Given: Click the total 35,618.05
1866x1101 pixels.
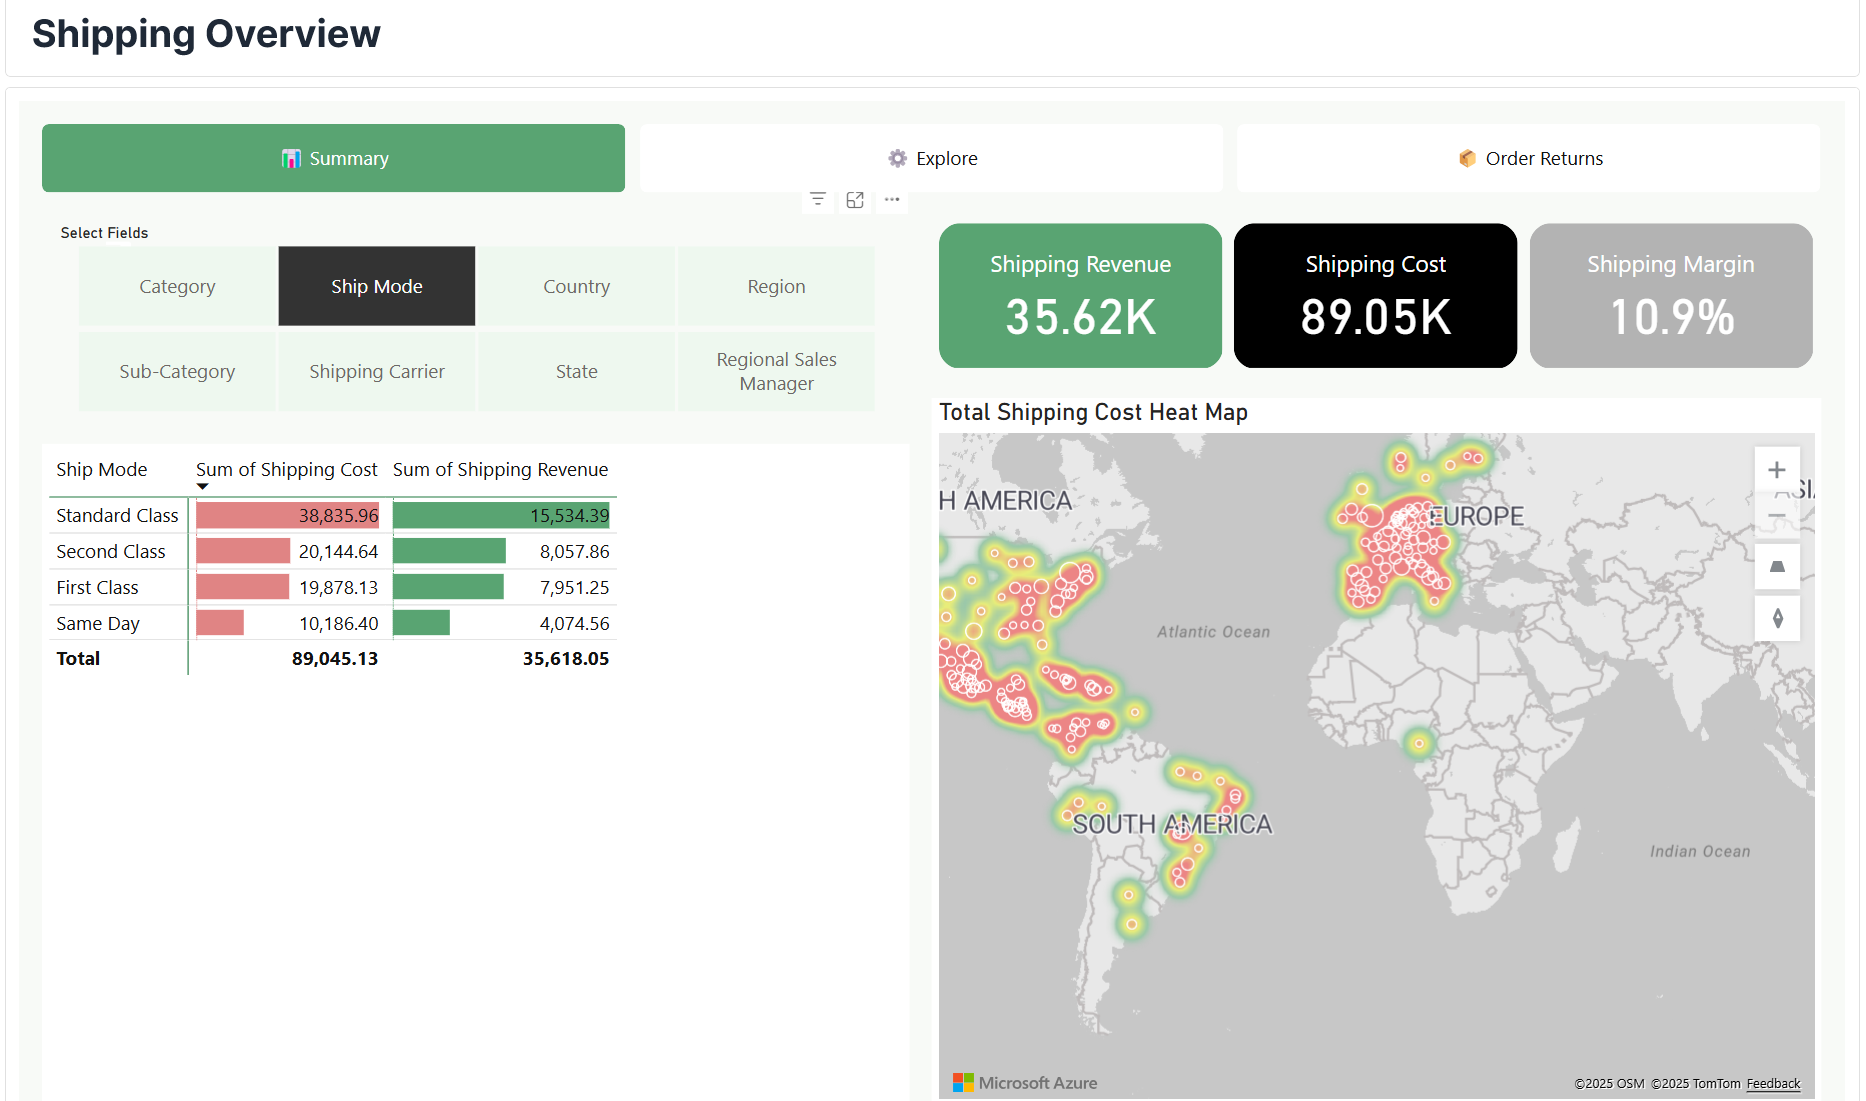Looking at the screenshot, I should (x=565, y=658).
